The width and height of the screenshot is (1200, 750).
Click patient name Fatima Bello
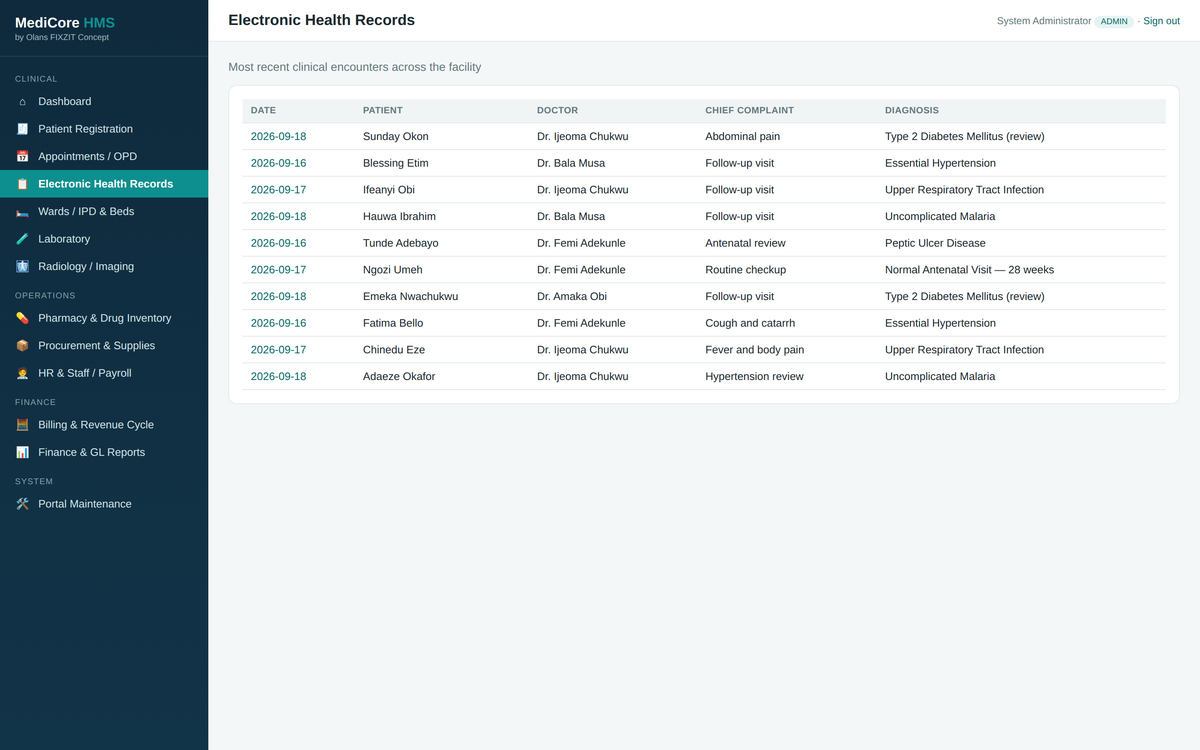pyautogui.click(x=393, y=323)
